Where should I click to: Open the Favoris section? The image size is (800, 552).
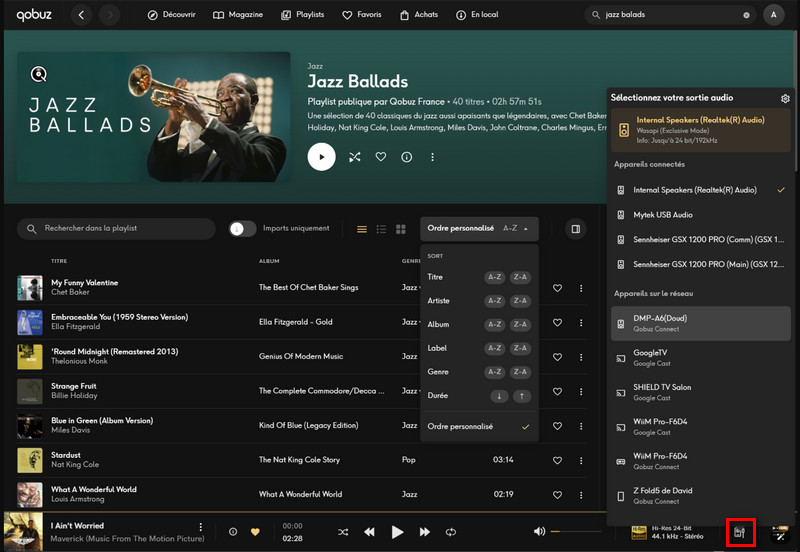pos(362,15)
